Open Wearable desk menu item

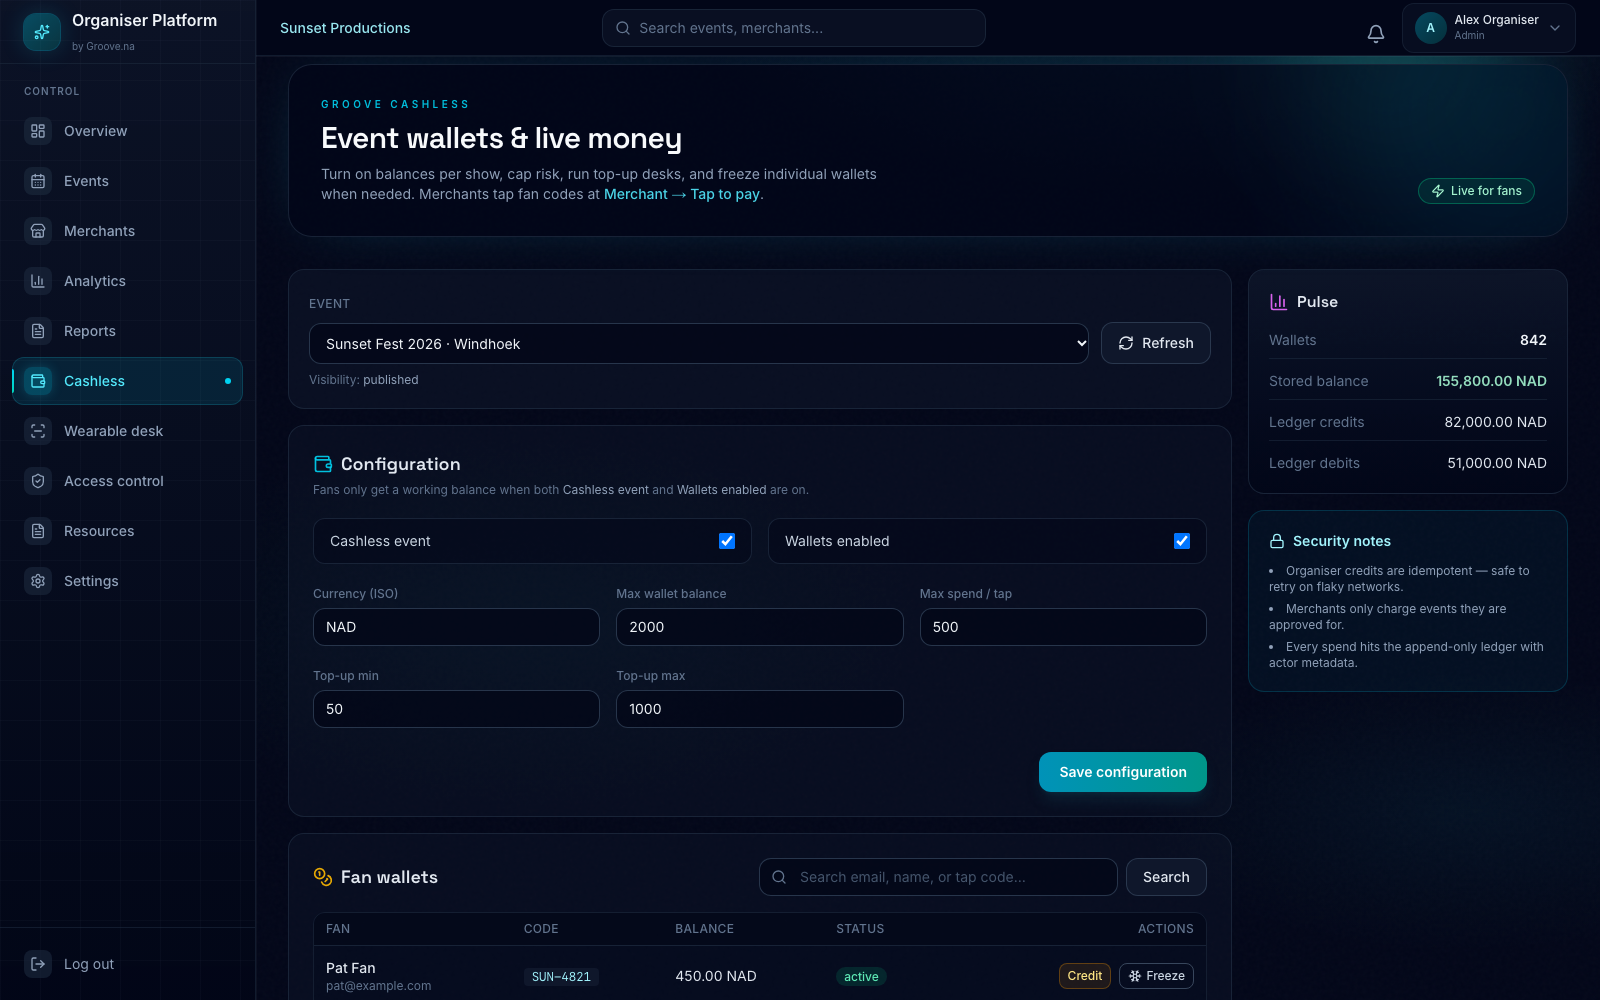pos(127,431)
